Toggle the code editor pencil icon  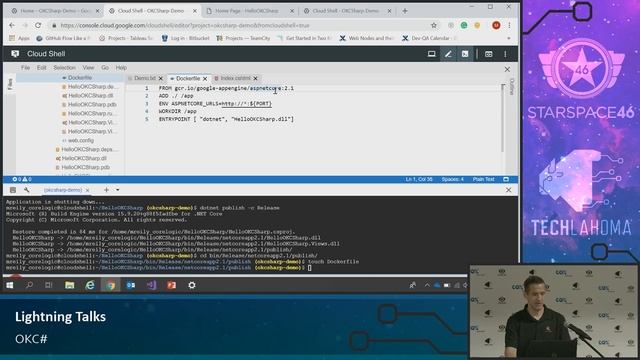(x=448, y=54)
